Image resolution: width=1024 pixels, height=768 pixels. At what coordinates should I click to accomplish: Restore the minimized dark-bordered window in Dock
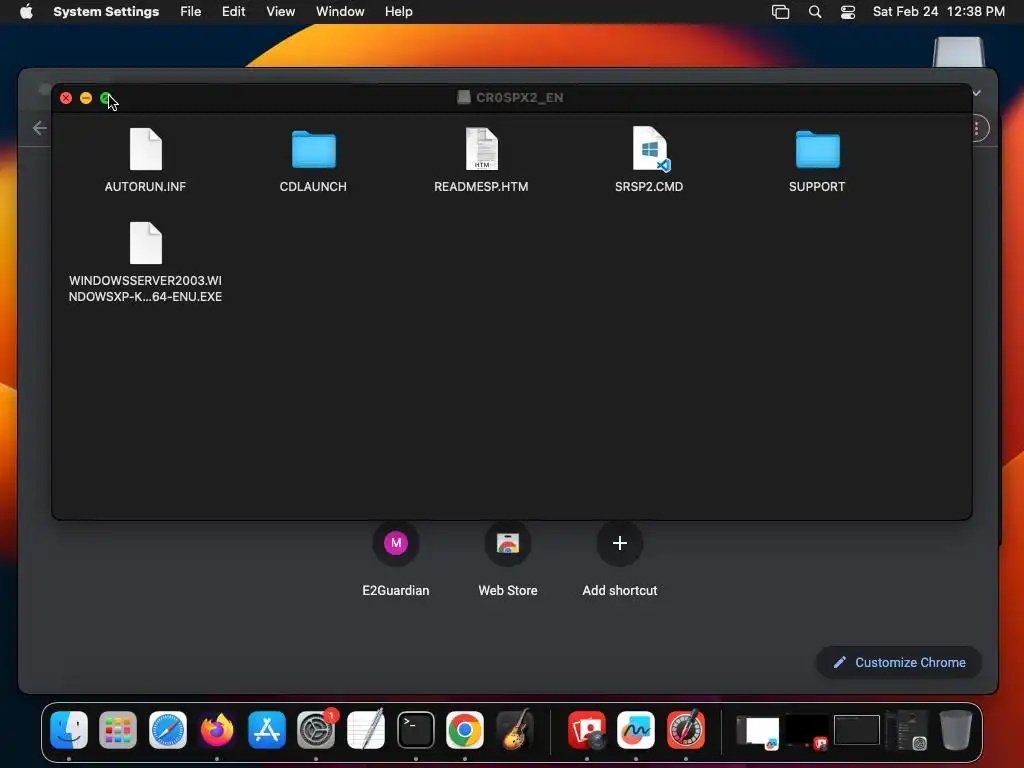[856, 730]
